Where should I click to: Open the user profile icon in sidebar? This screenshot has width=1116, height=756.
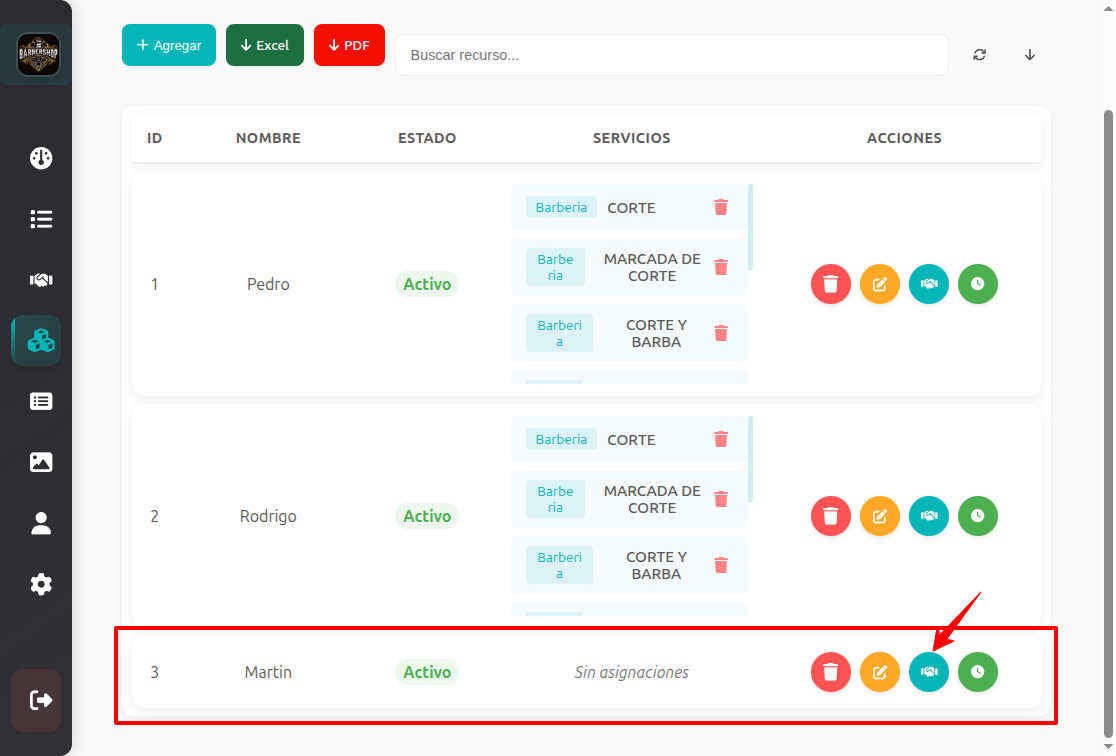click(41, 523)
